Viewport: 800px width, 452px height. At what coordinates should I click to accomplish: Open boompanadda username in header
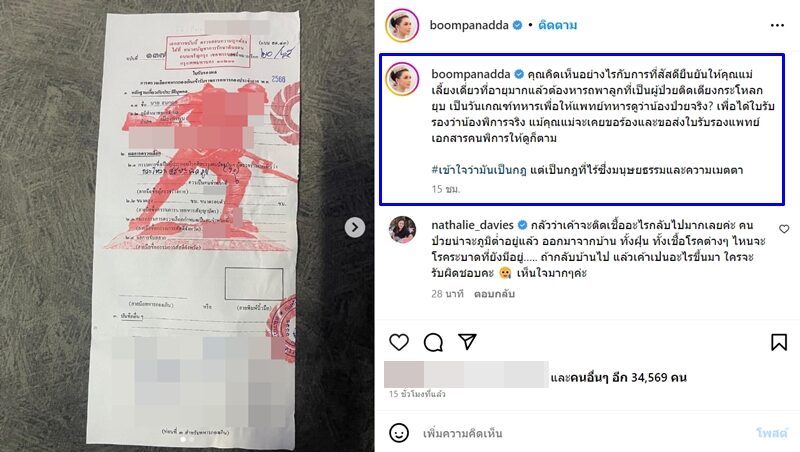[x=469, y=25]
